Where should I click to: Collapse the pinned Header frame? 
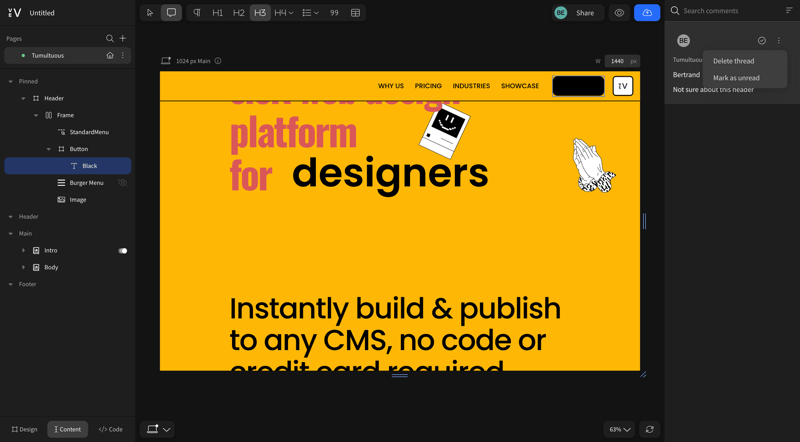pyautogui.click(x=23, y=99)
